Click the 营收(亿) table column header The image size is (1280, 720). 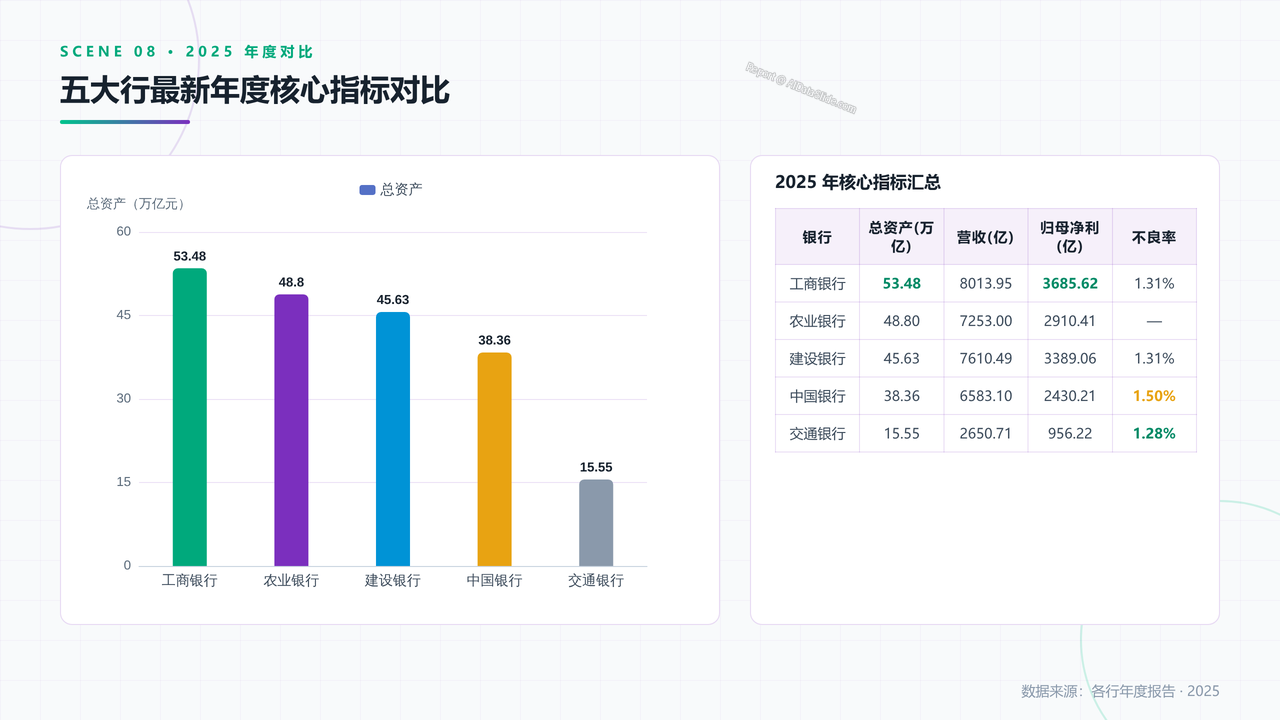point(986,237)
